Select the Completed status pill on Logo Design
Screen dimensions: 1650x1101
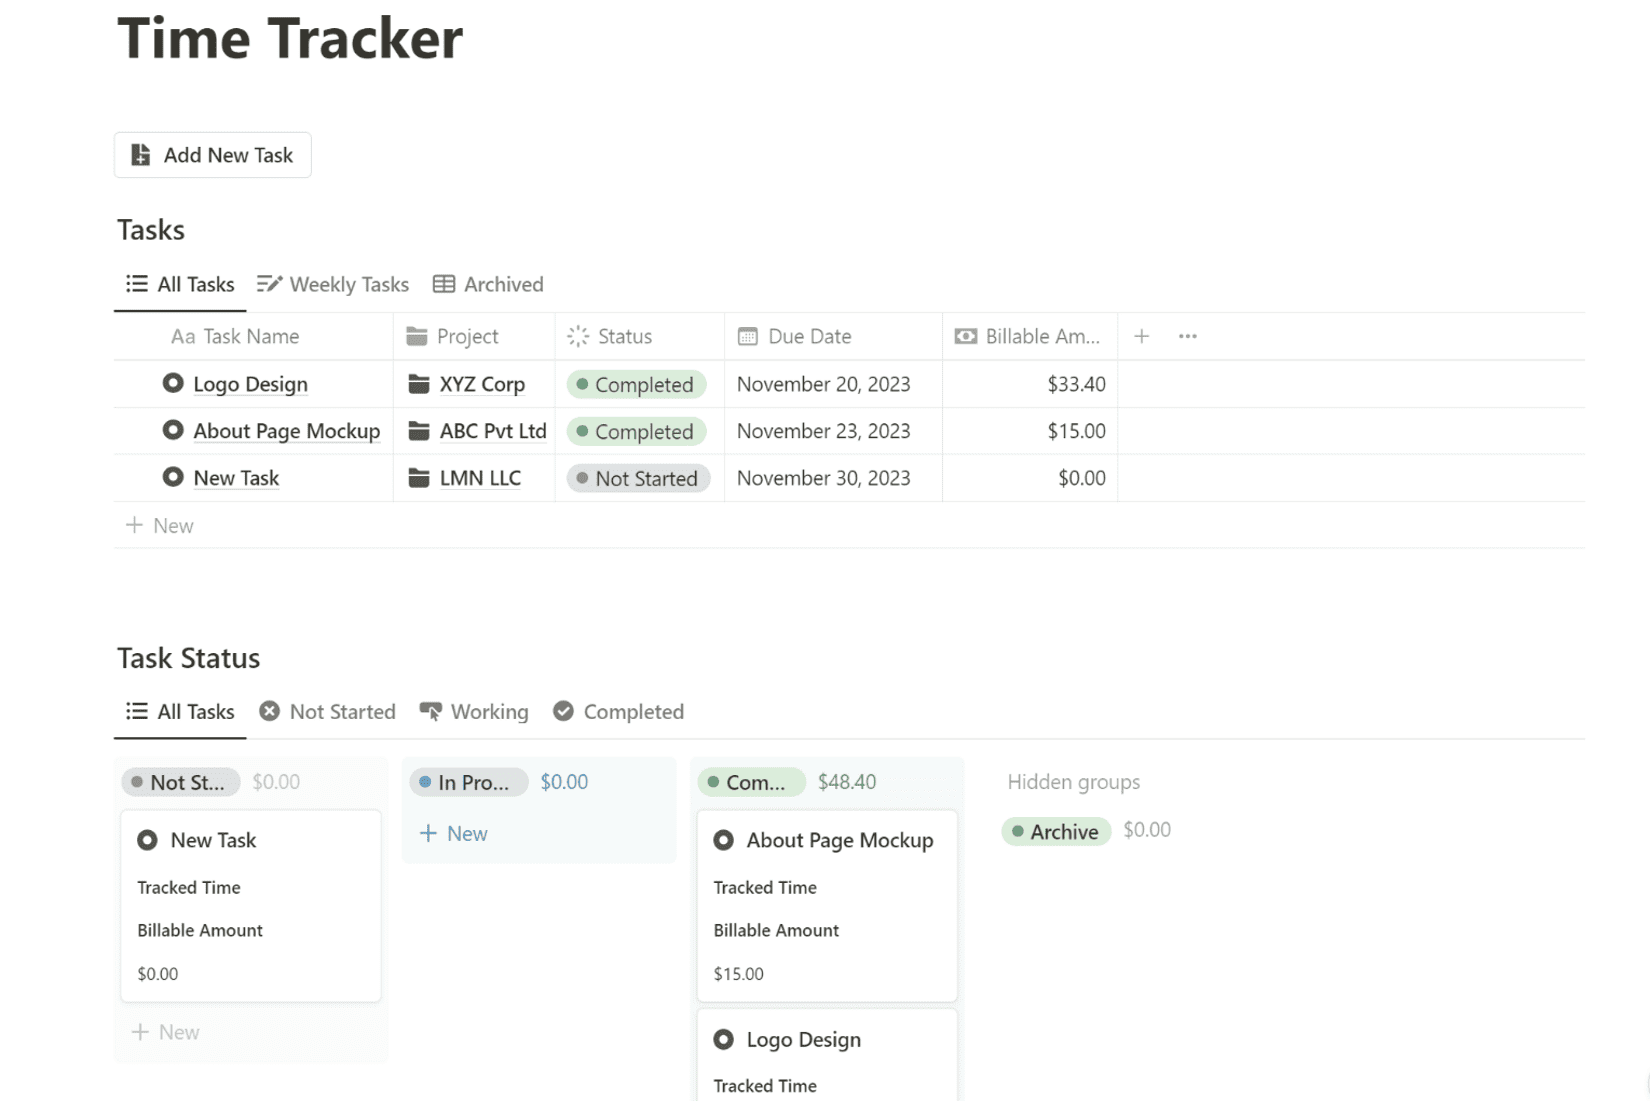pos(637,384)
